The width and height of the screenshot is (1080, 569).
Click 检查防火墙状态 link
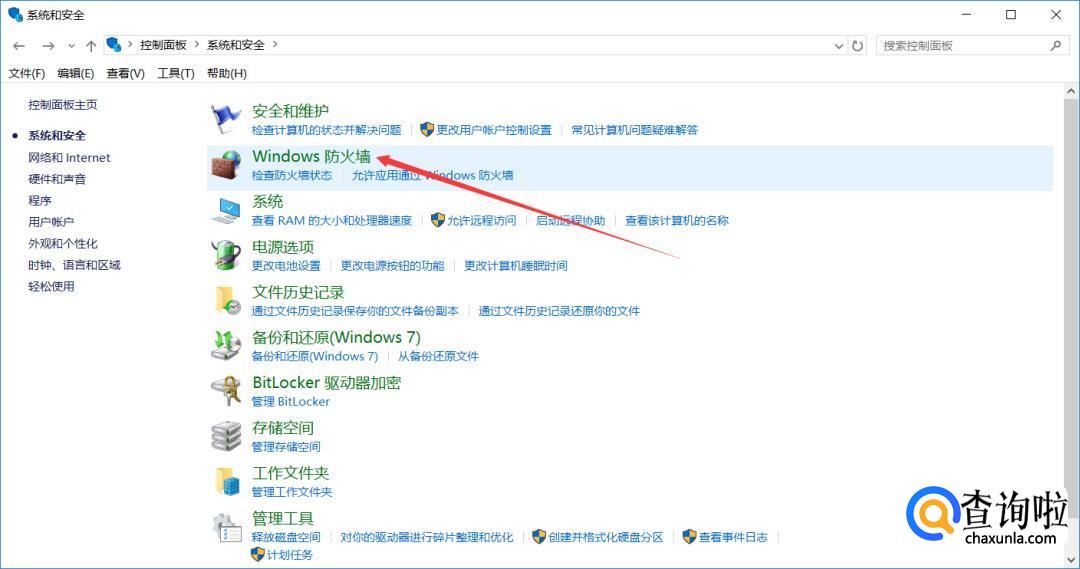click(x=292, y=176)
